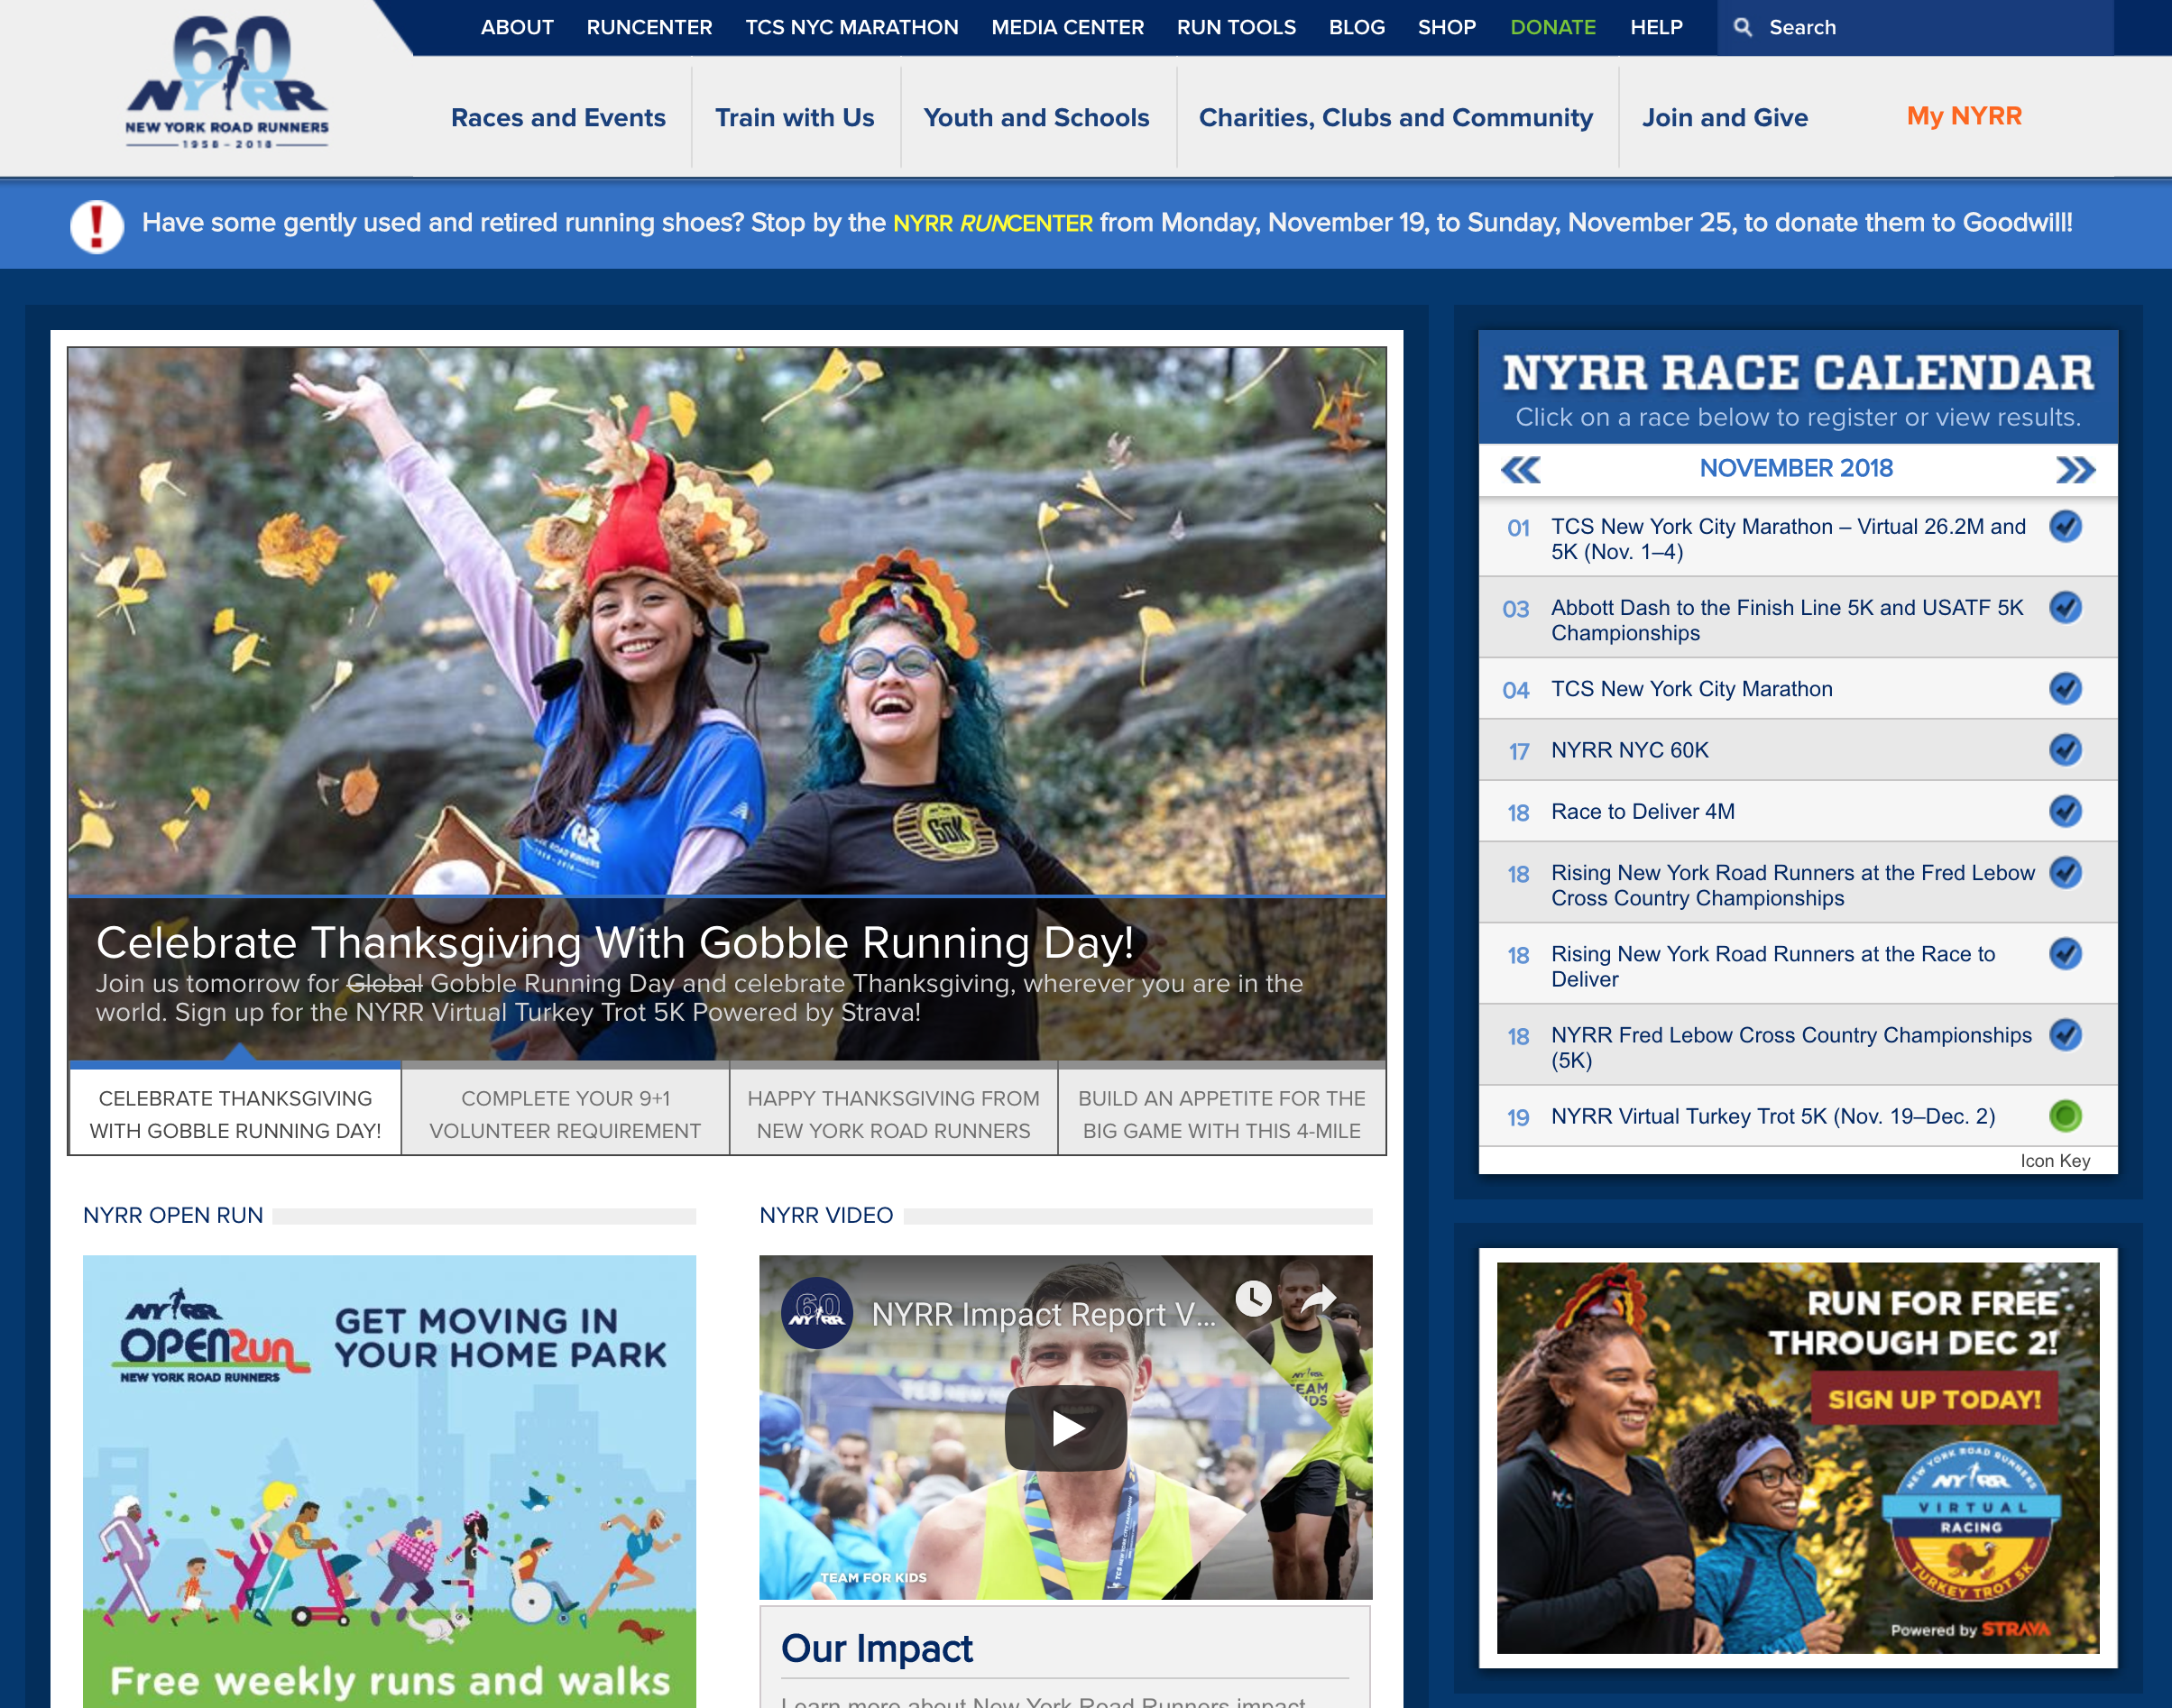
Task: Open NYRR Virtual Turkey Trot 5K entry
Action: coord(1773,1116)
